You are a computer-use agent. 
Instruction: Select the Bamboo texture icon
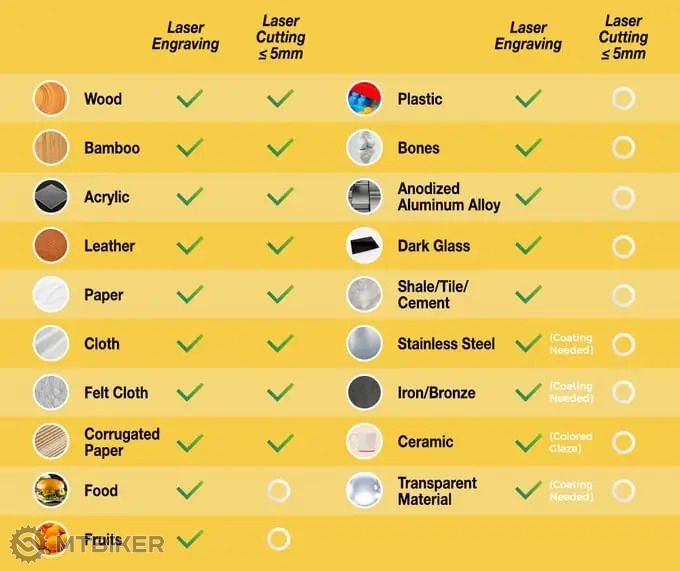[x=50, y=148]
